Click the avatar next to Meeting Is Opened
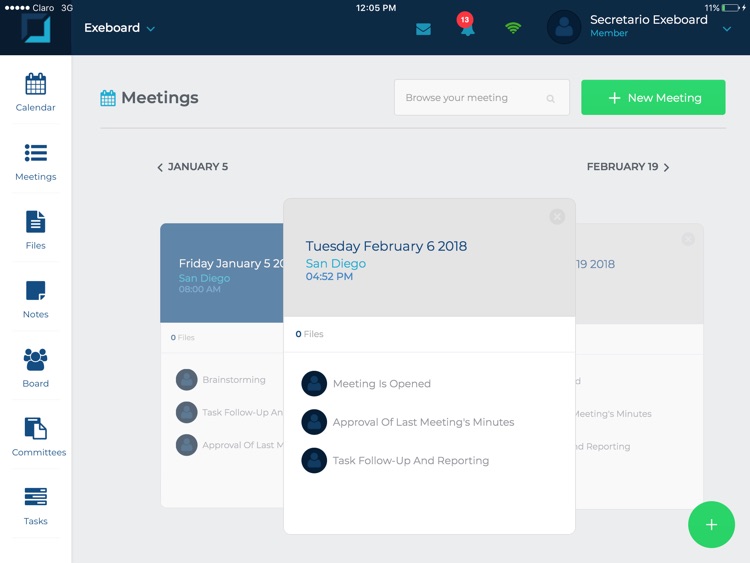This screenshot has height=563, width=750. pyautogui.click(x=314, y=384)
